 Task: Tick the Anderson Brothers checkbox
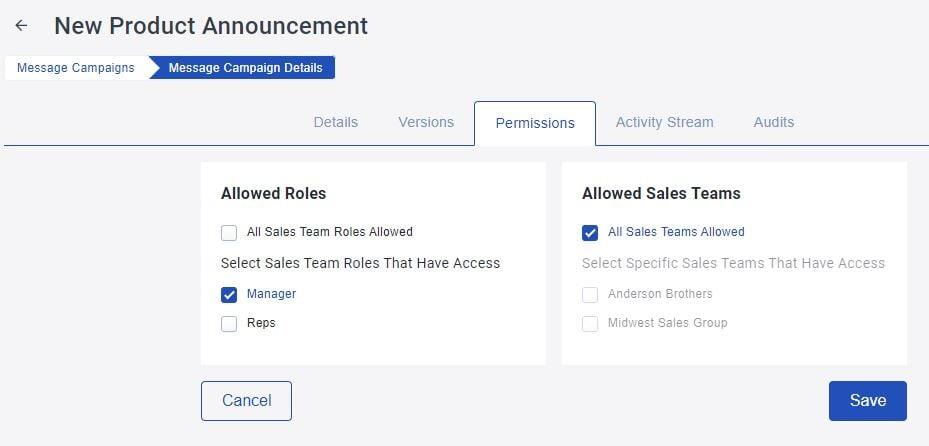click(x=590, y=294)
